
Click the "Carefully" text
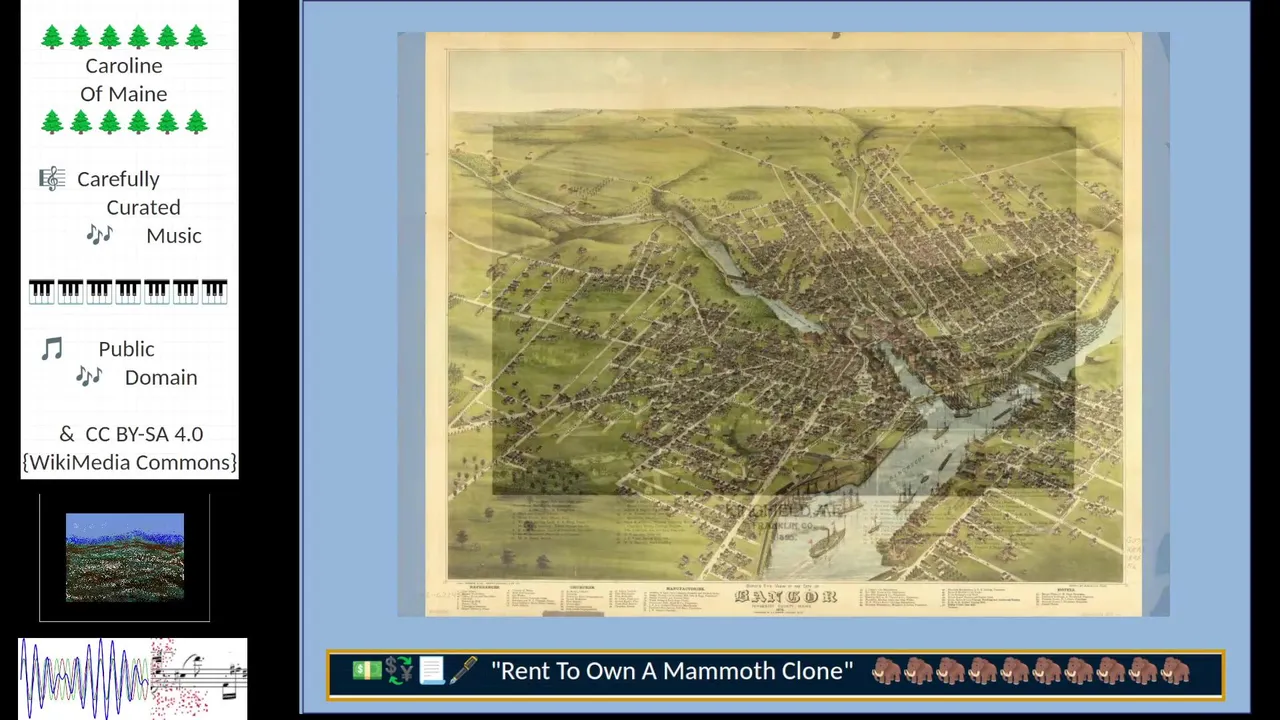point(118,179)
